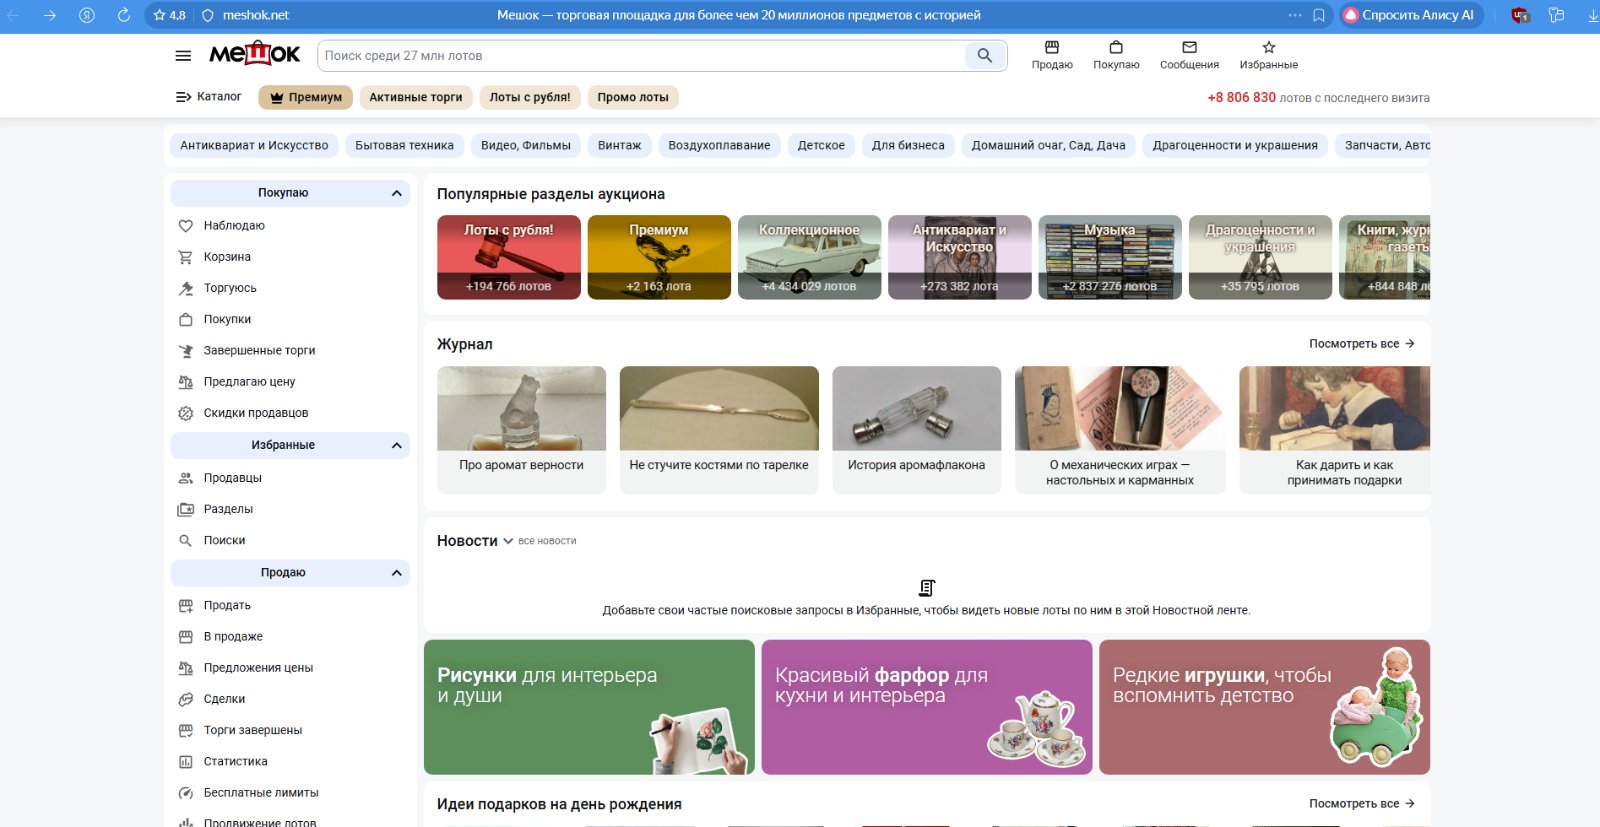Click the search input field
1600x827 pixels.
click(x=640, y=56)
